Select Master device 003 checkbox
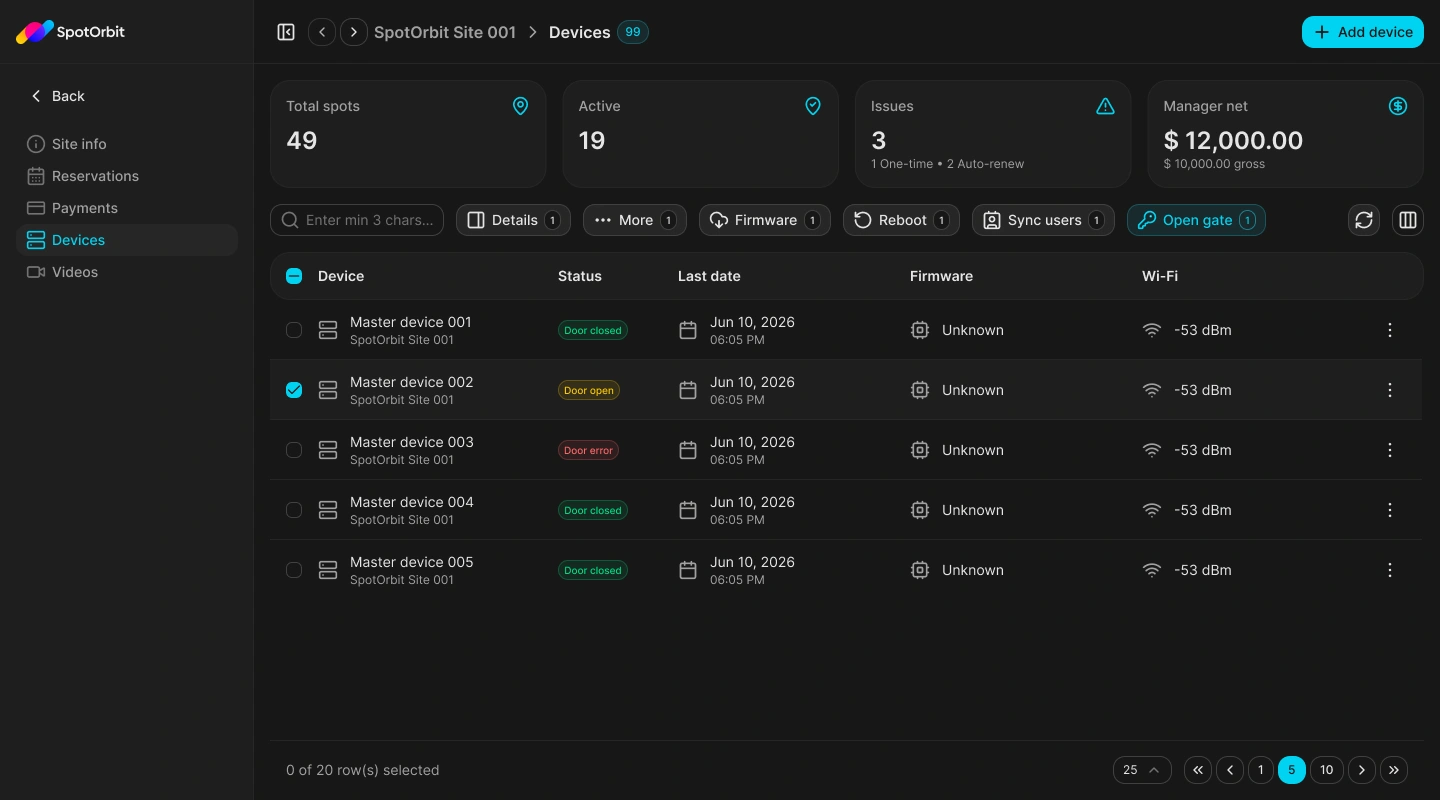Viewport: 1440px width, 800px height. click(x=294, y=450)
